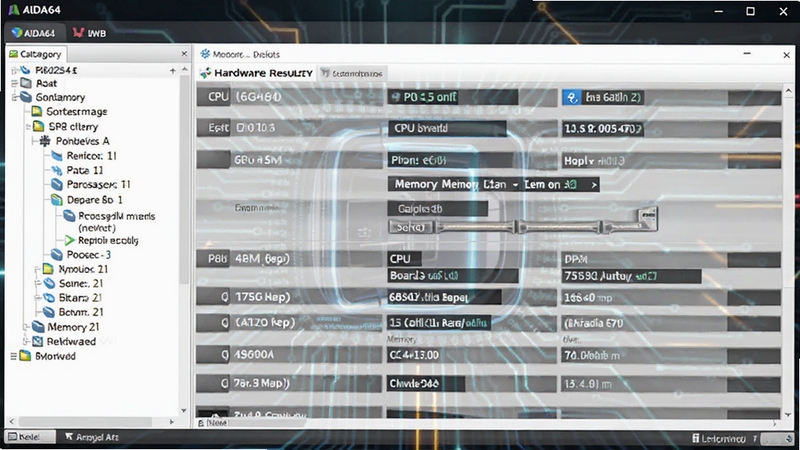The image size is (800, 450).
Task: Toggle the SP8 cllerry tree expander
Action: click(x=29, y=127)
